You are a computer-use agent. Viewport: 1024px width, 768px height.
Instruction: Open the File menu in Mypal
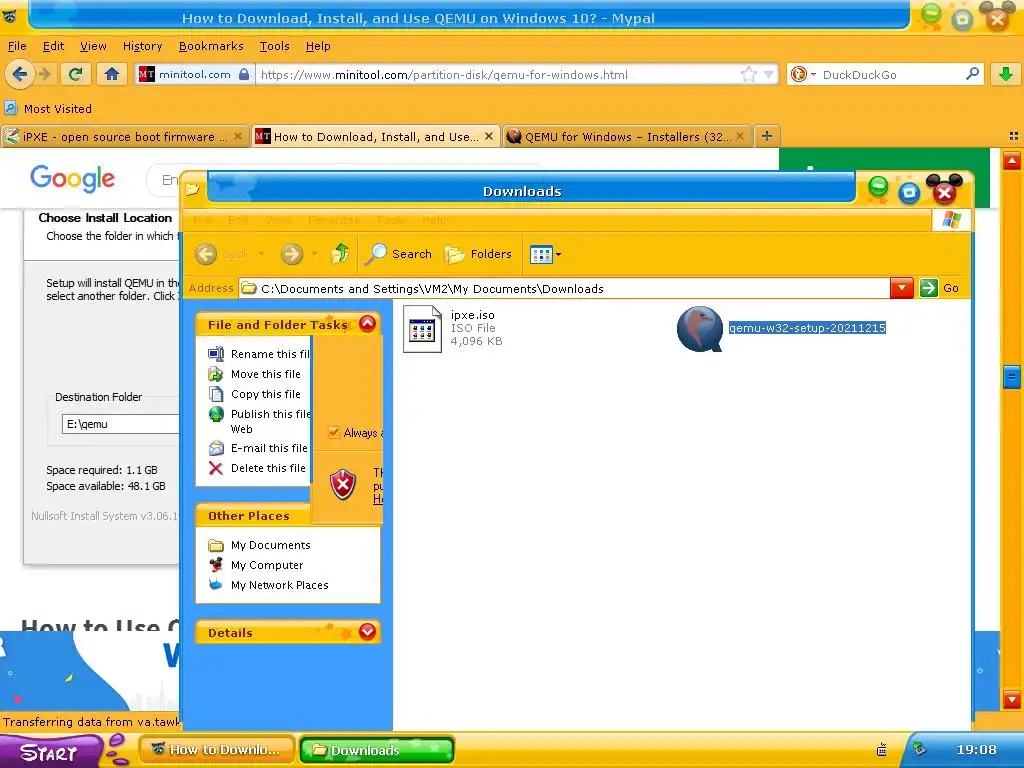tap(17, 46)
